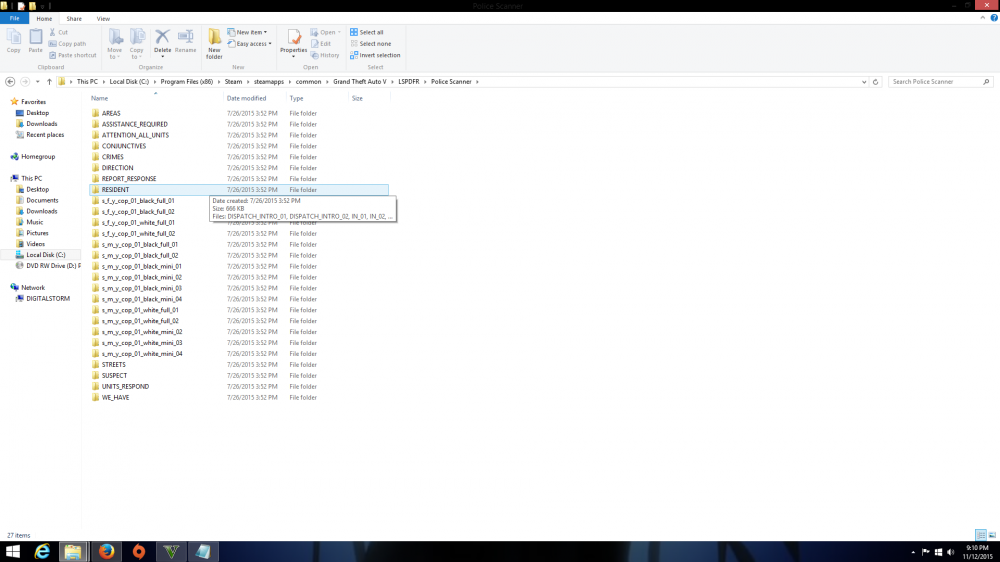Select the UNITS_RESPOND folder
Image resolution: width=1000 pixels, height=562 pixels.
(x=125, y=387)
